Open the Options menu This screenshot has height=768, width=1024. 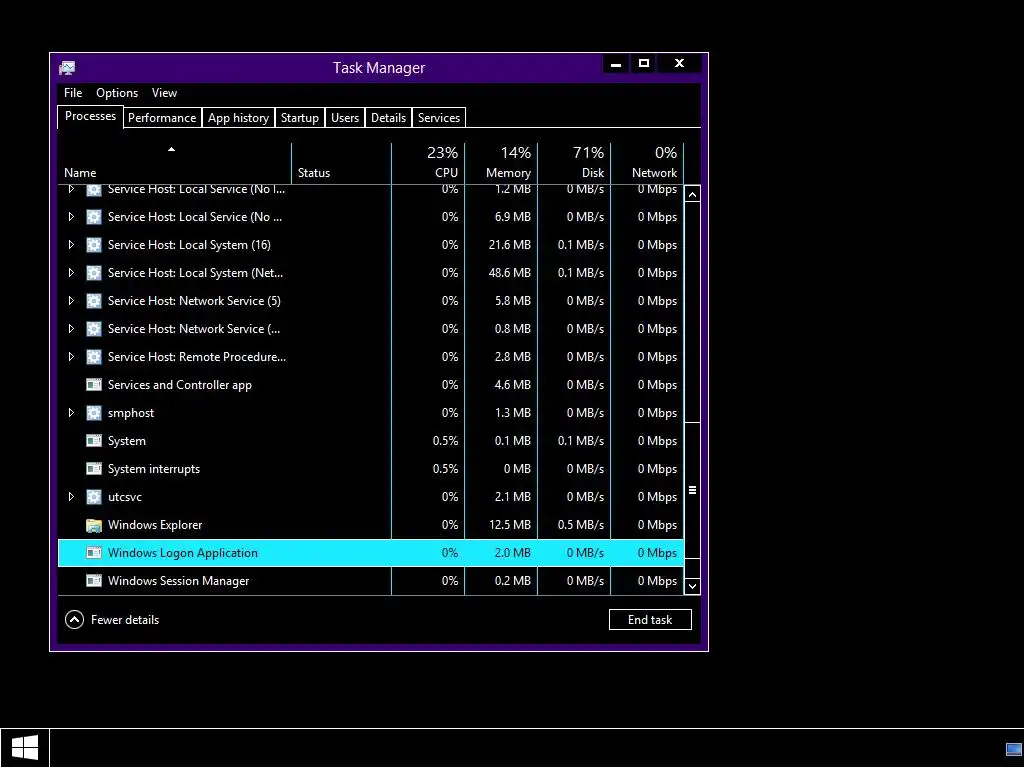117,93
